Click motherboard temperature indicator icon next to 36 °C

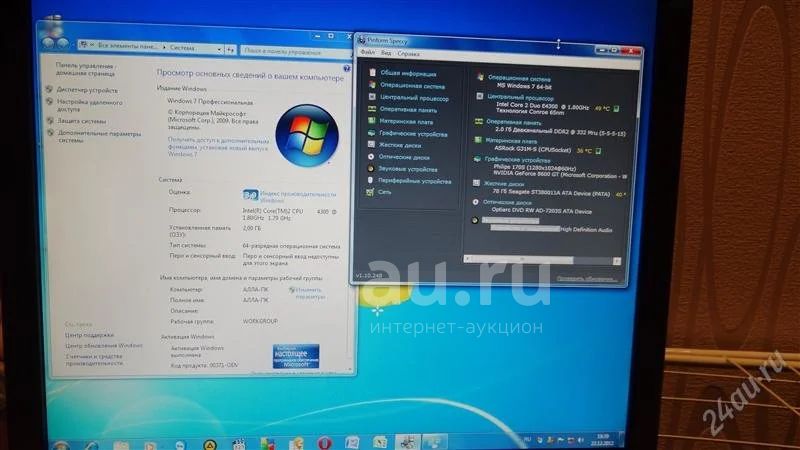(x=598, y=151)
